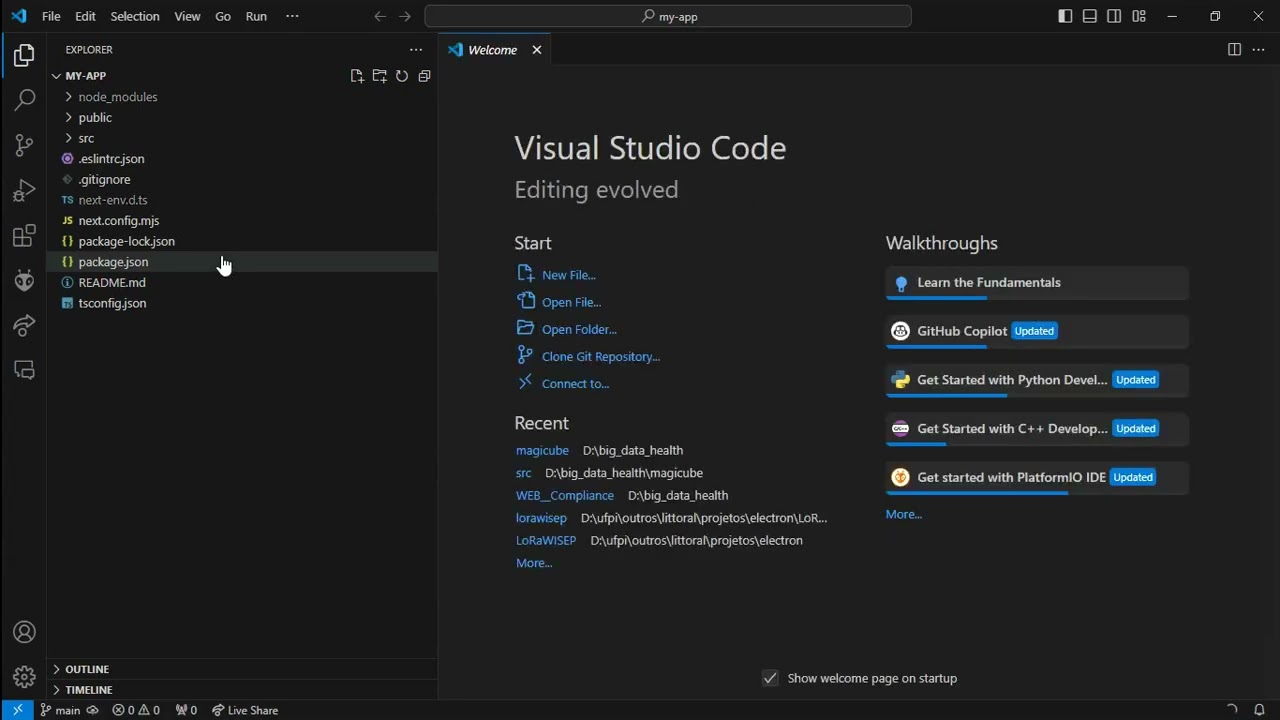Screen dimensions: 1280x720
Task: Open remote window button in status bar
Action: 17,710
